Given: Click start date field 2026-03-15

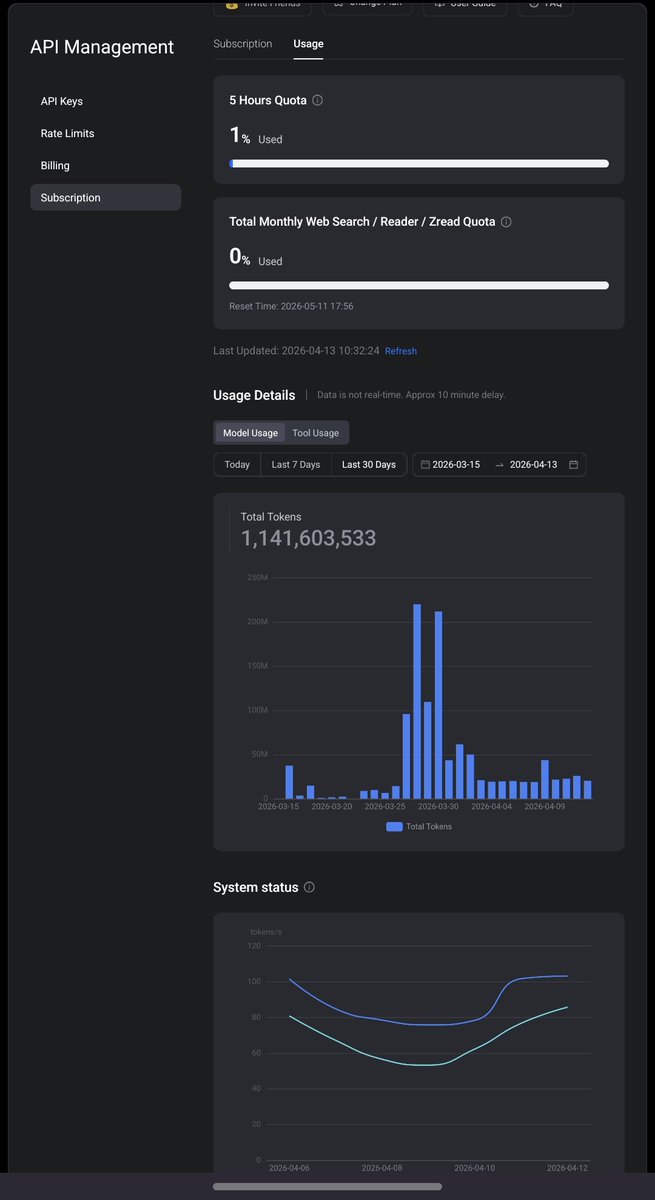Looking at the screenshot, I should tap(456, 465).
